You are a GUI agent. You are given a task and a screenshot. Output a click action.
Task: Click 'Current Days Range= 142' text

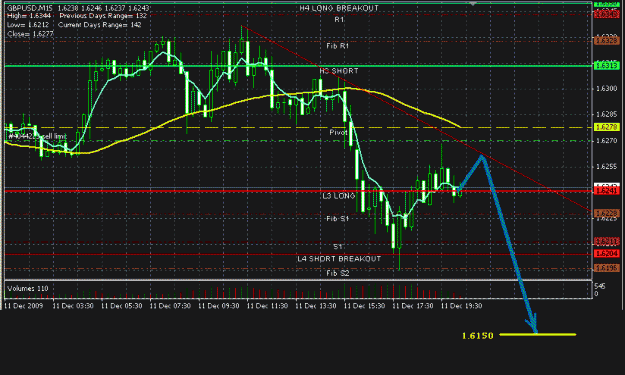click(100, 25)
